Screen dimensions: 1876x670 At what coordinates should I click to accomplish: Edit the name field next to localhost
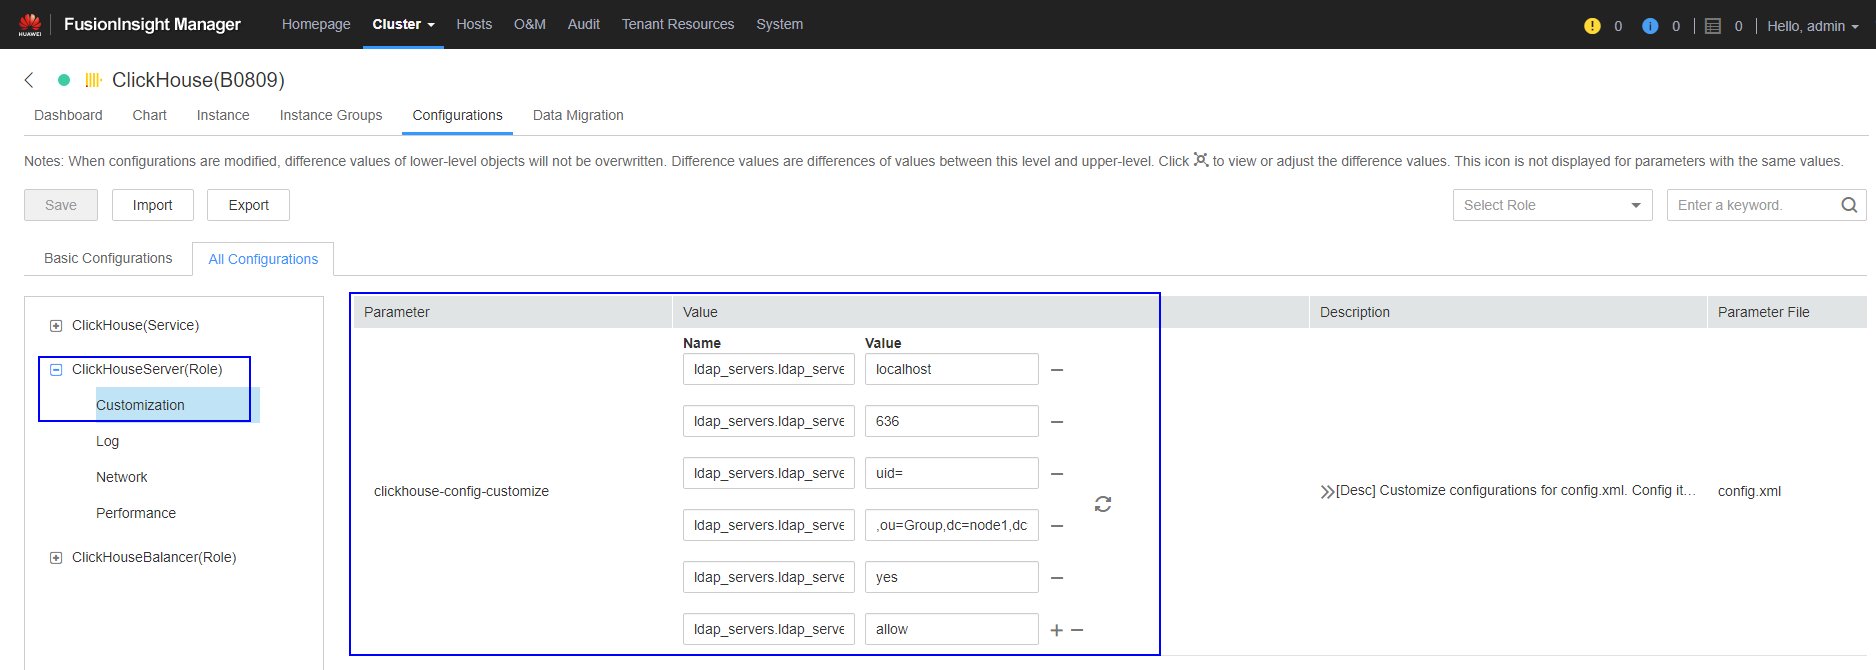[769, 369]
